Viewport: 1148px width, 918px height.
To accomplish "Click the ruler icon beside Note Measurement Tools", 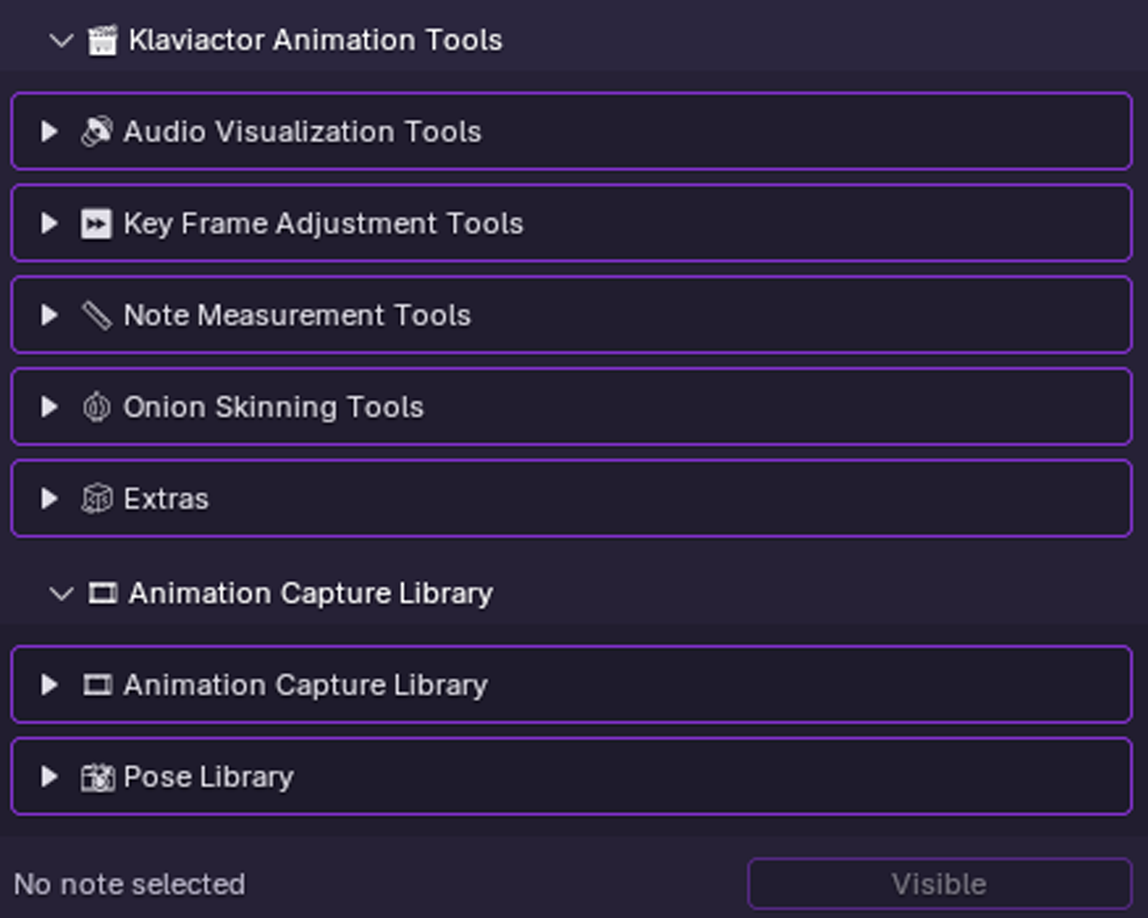I will point(97,315).
